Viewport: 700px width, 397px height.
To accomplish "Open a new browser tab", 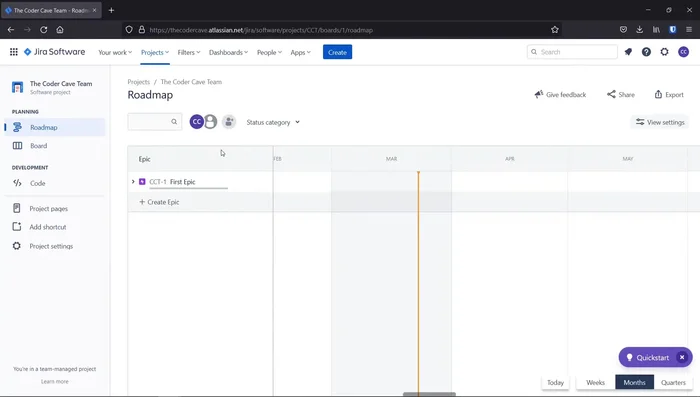I will [x=111, y=10].
